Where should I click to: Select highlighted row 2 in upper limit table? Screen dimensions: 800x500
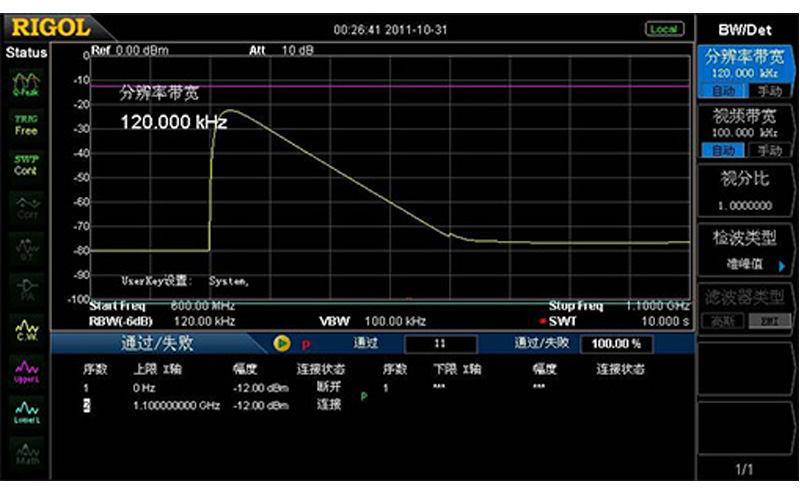tap(86, 405)
